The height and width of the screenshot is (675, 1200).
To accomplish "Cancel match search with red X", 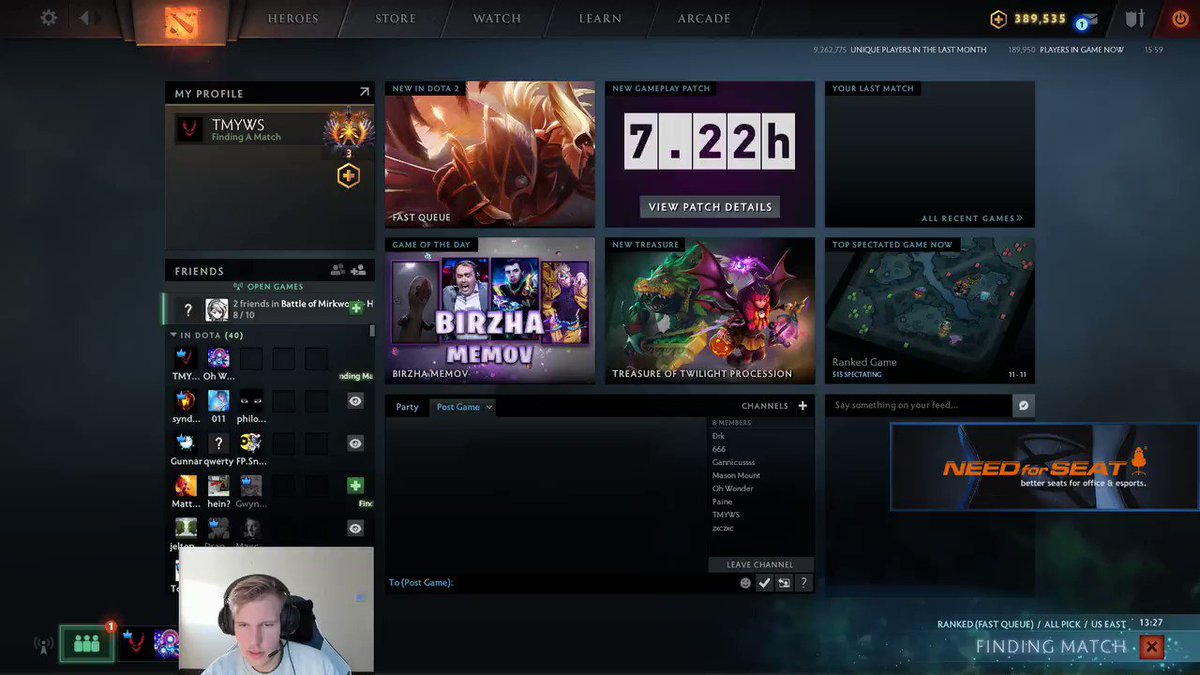I will [1152, 647].
